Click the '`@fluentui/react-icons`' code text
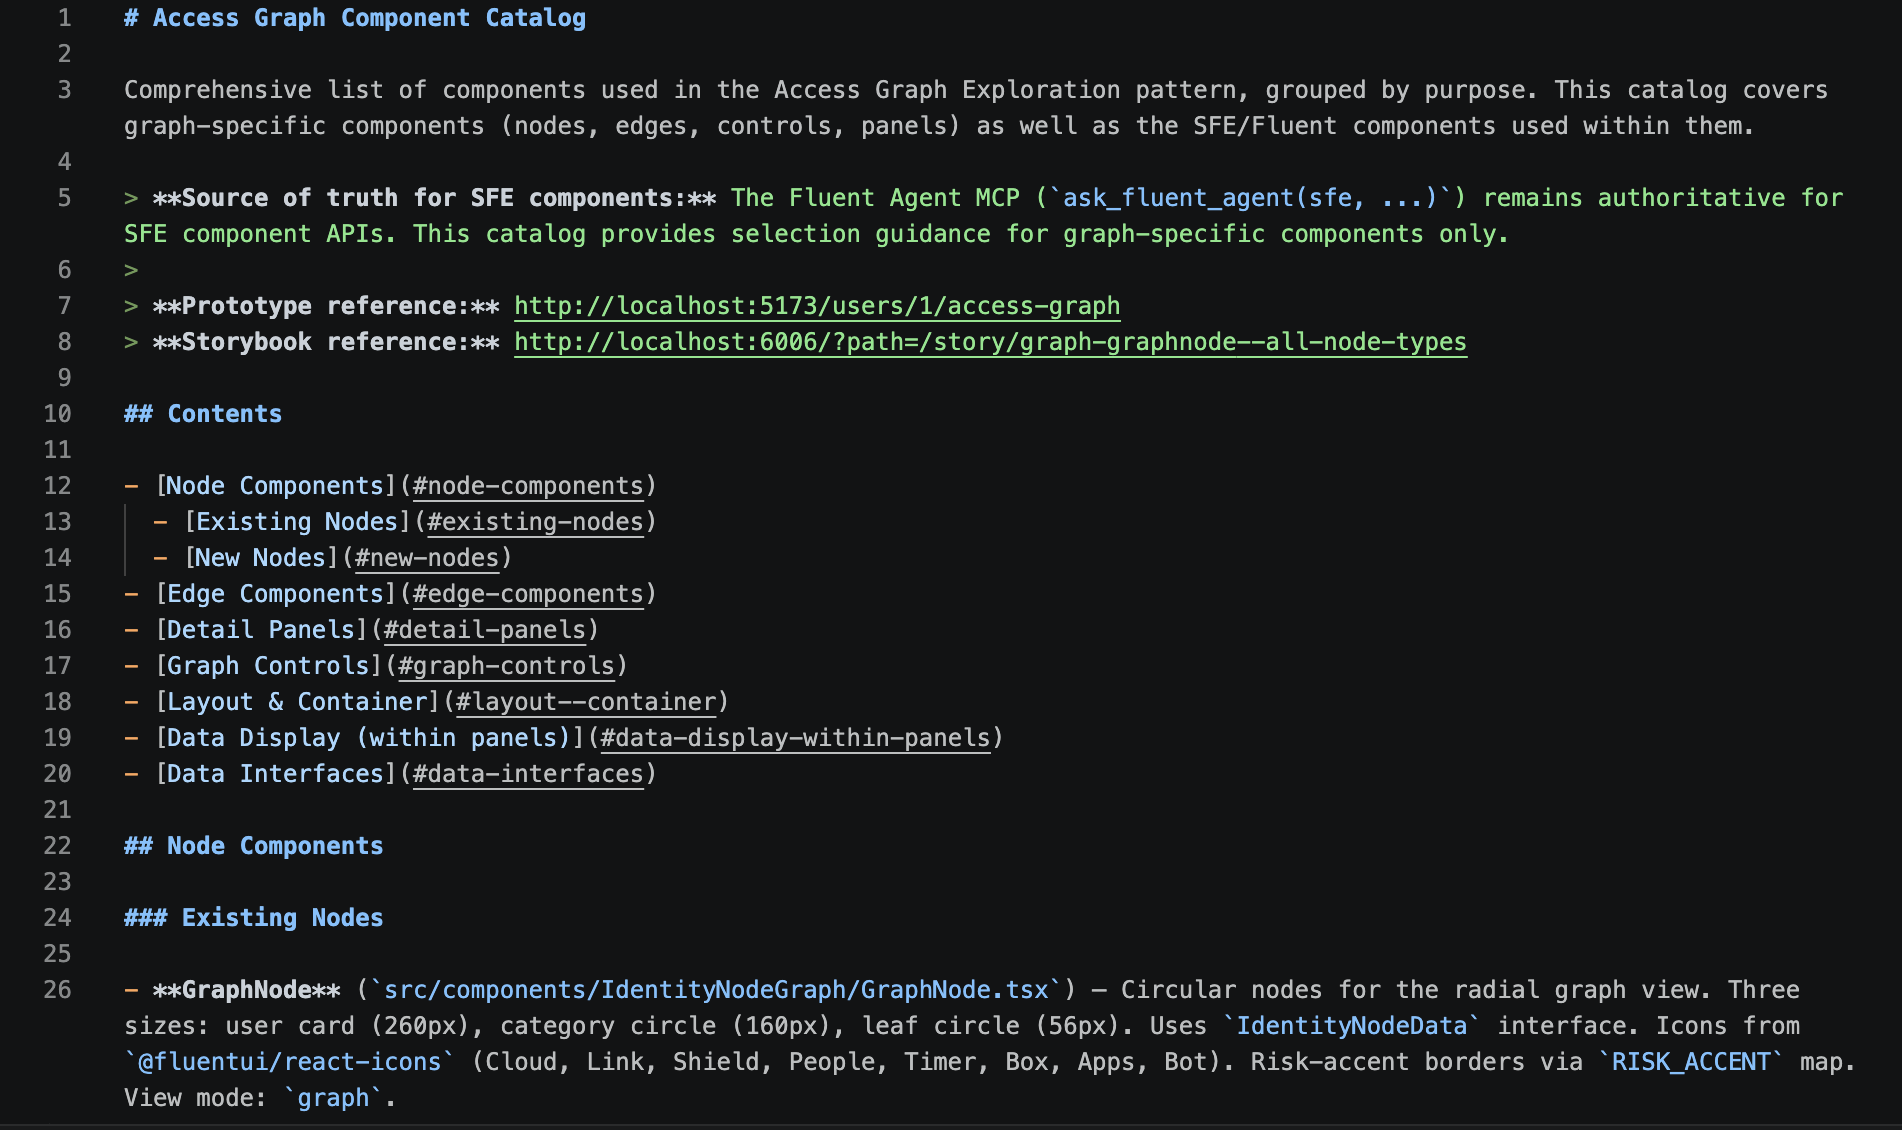 pos(290,1062)
